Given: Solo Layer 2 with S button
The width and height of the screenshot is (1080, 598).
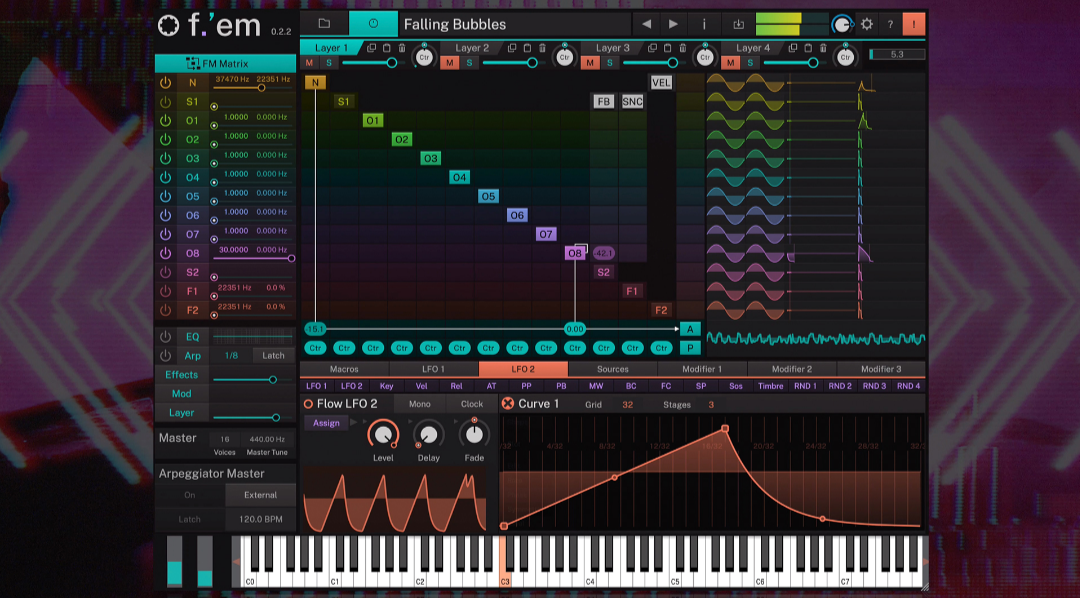Looking at the screenshot, I should pyautogui.click(x=470, y=63).
